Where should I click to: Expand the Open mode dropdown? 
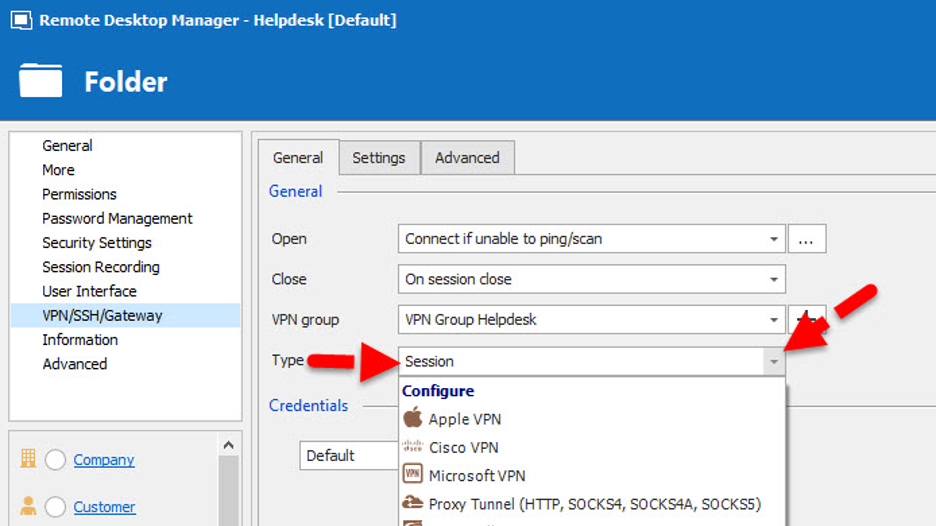pos(774,239)
